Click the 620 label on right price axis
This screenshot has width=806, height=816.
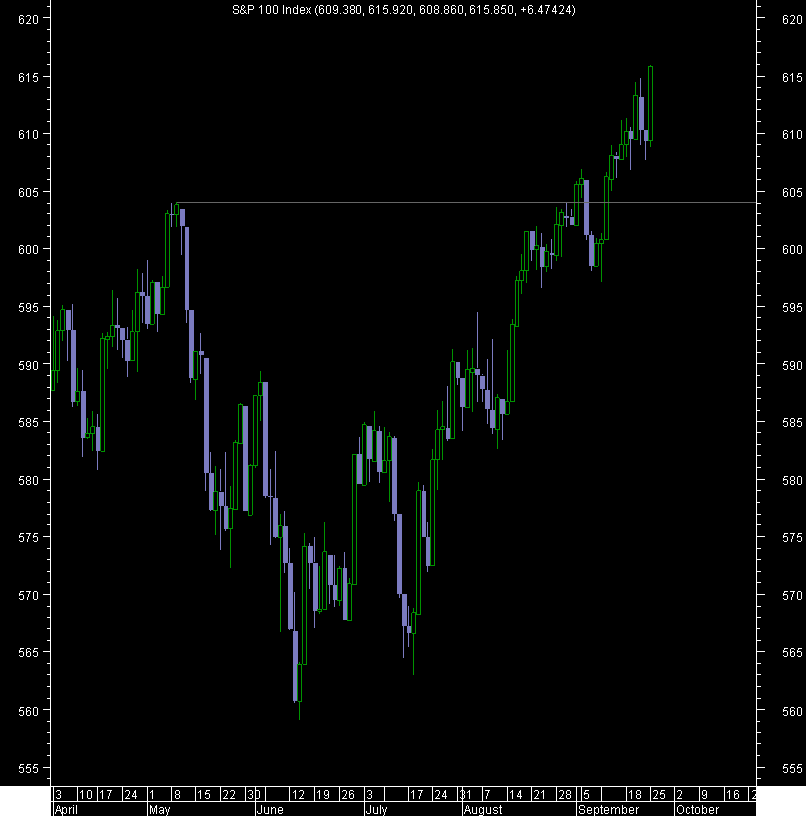click(792, 20)
